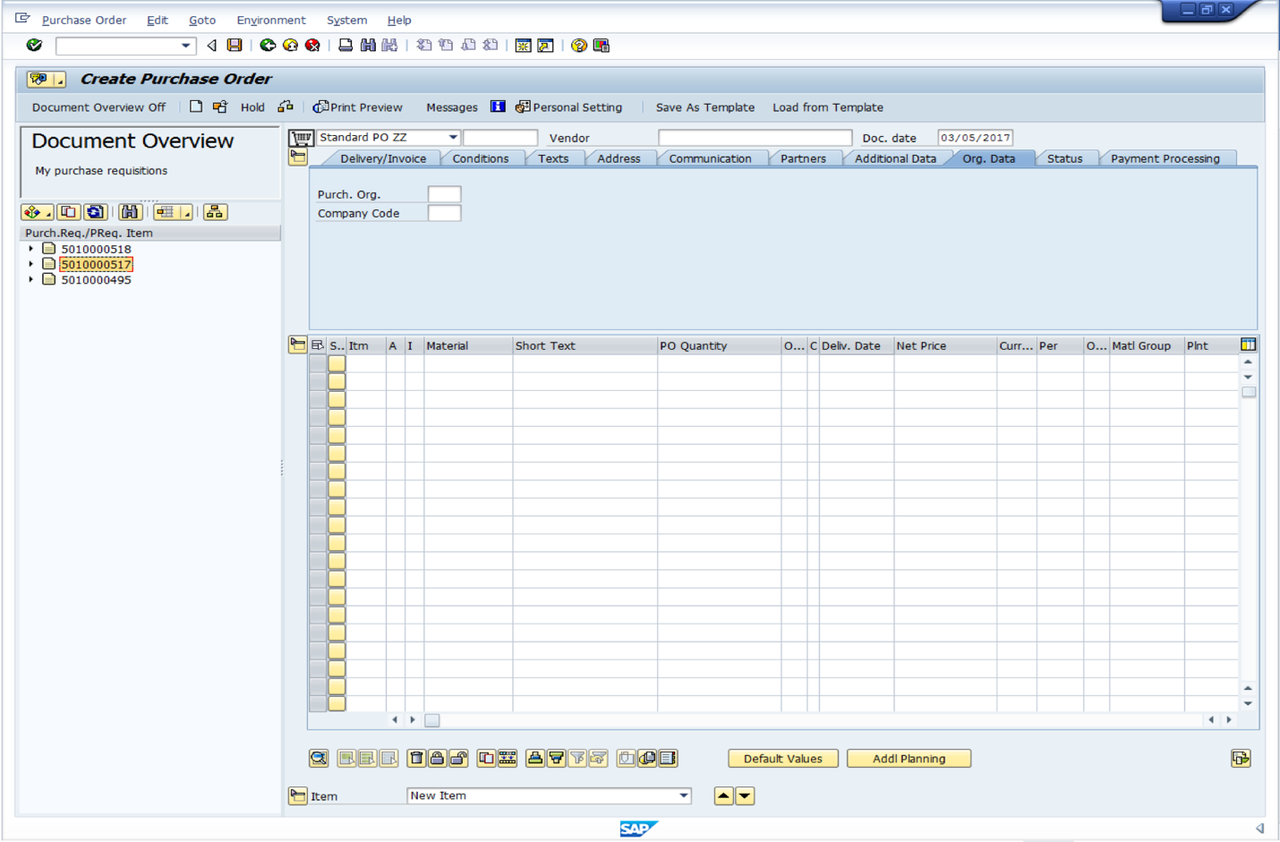Click the Company Code input field

(444, 213)
